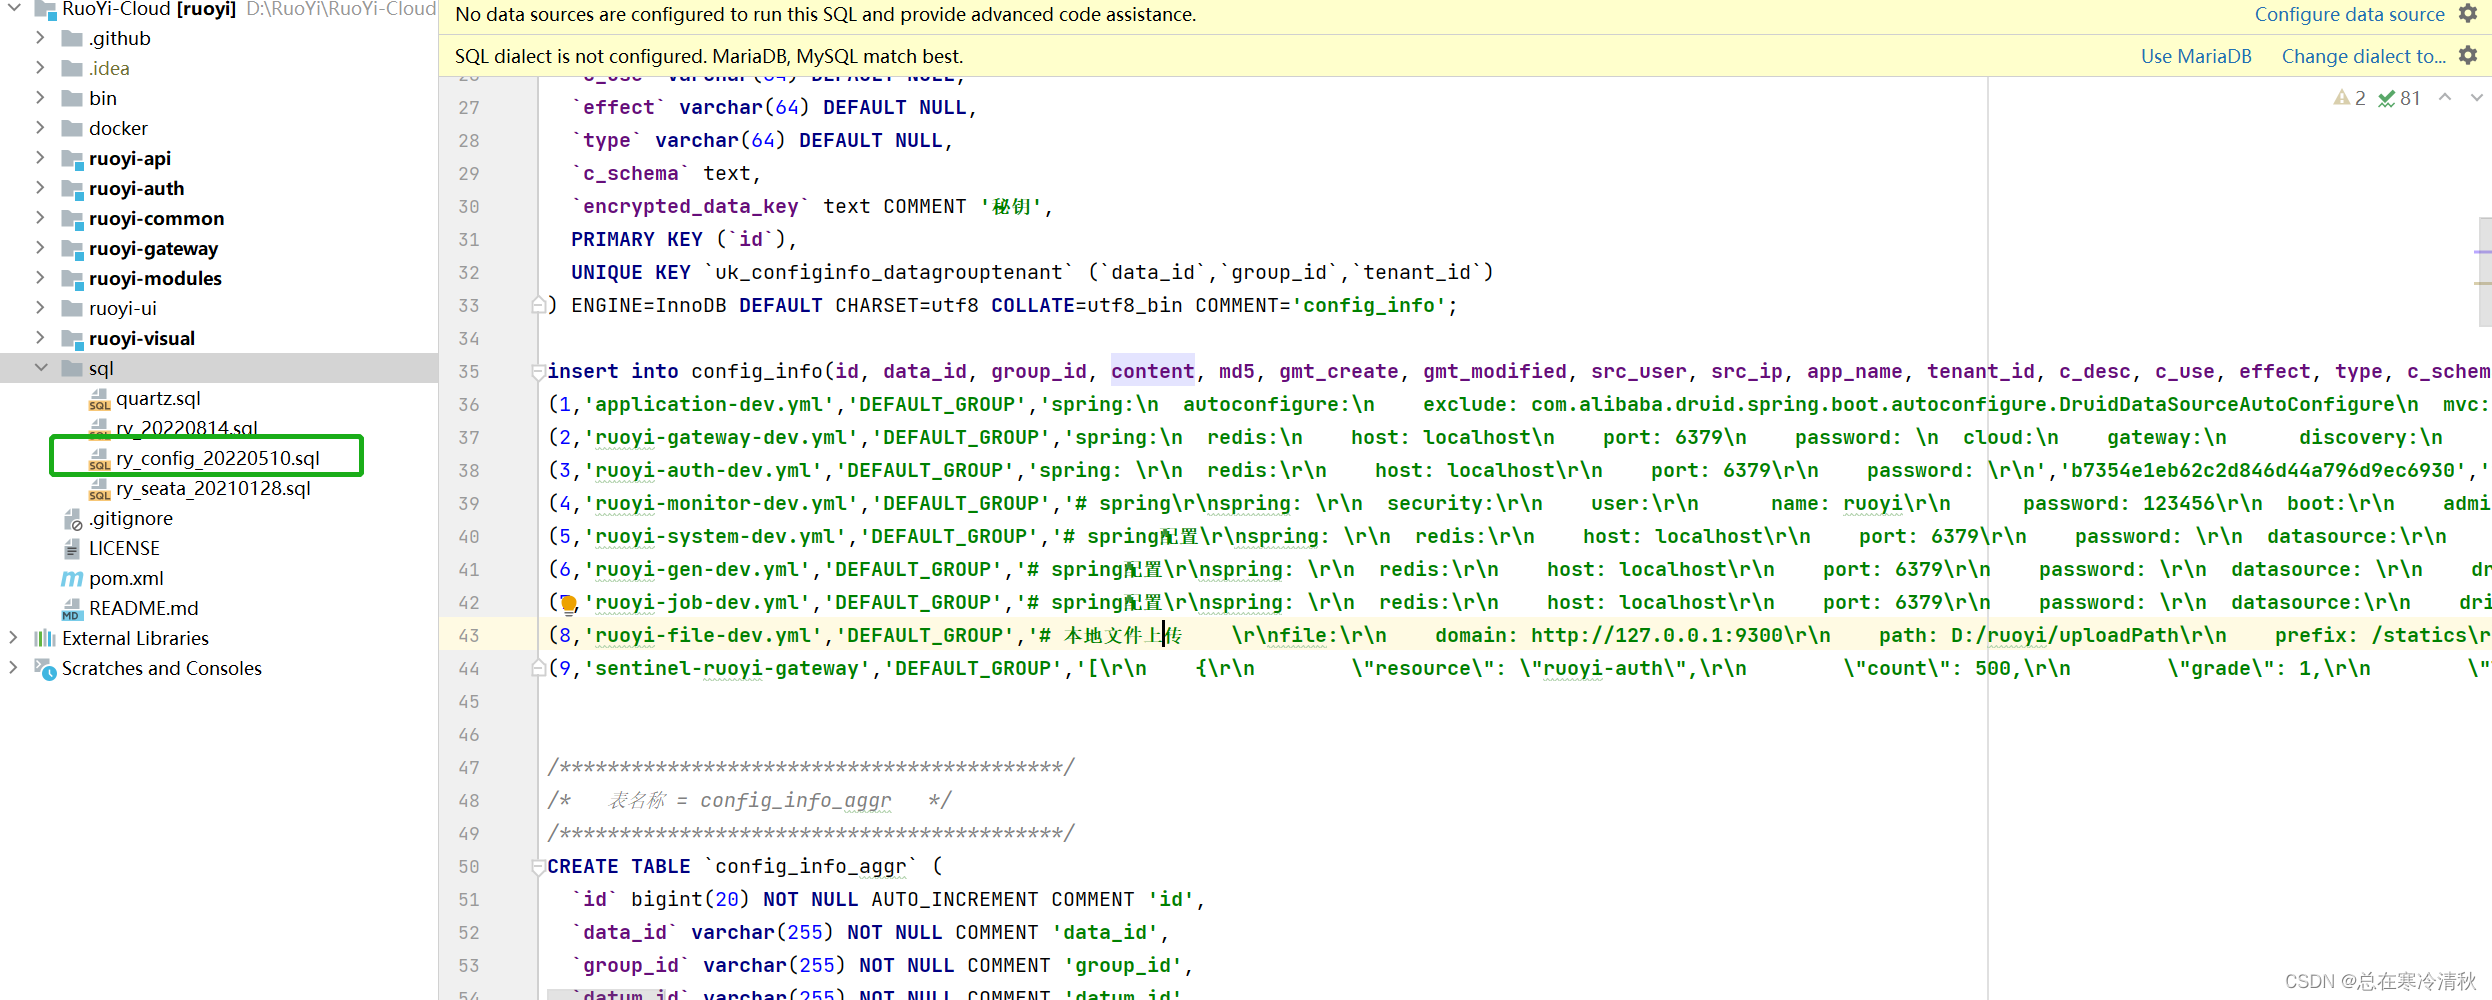Screen dimensions: 2492x1000
Task: Select ry_config_20220510.sql file
Action: click(x=218, y=458)
